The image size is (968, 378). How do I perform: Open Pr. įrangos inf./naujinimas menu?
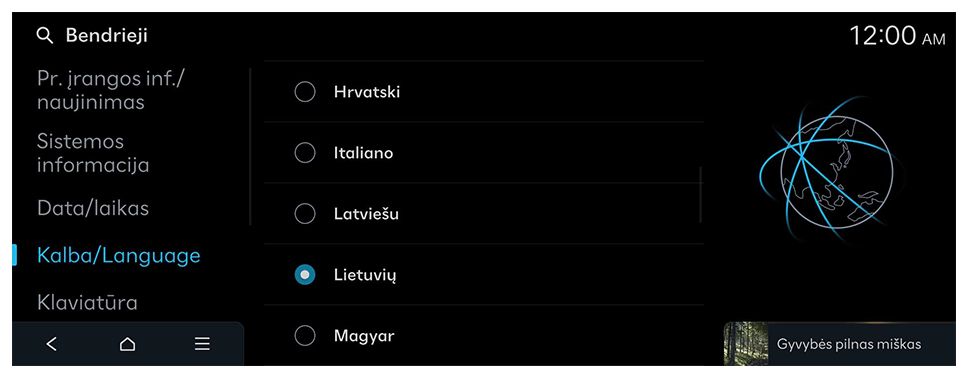click(x=111, y=90)
